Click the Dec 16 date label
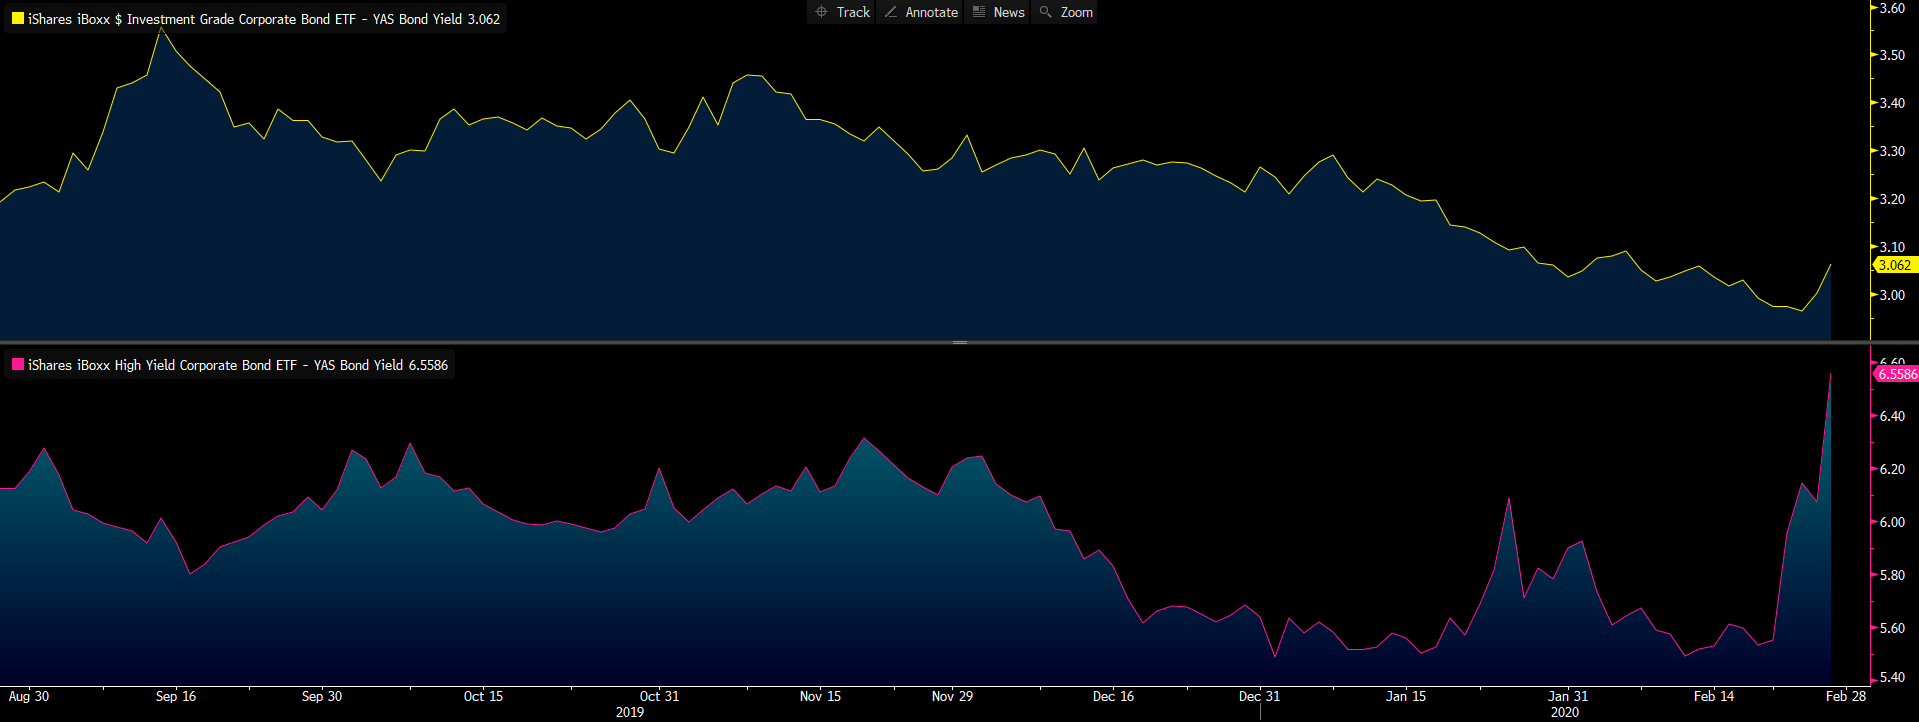The image size is (1919, 722). [1113, 696]
